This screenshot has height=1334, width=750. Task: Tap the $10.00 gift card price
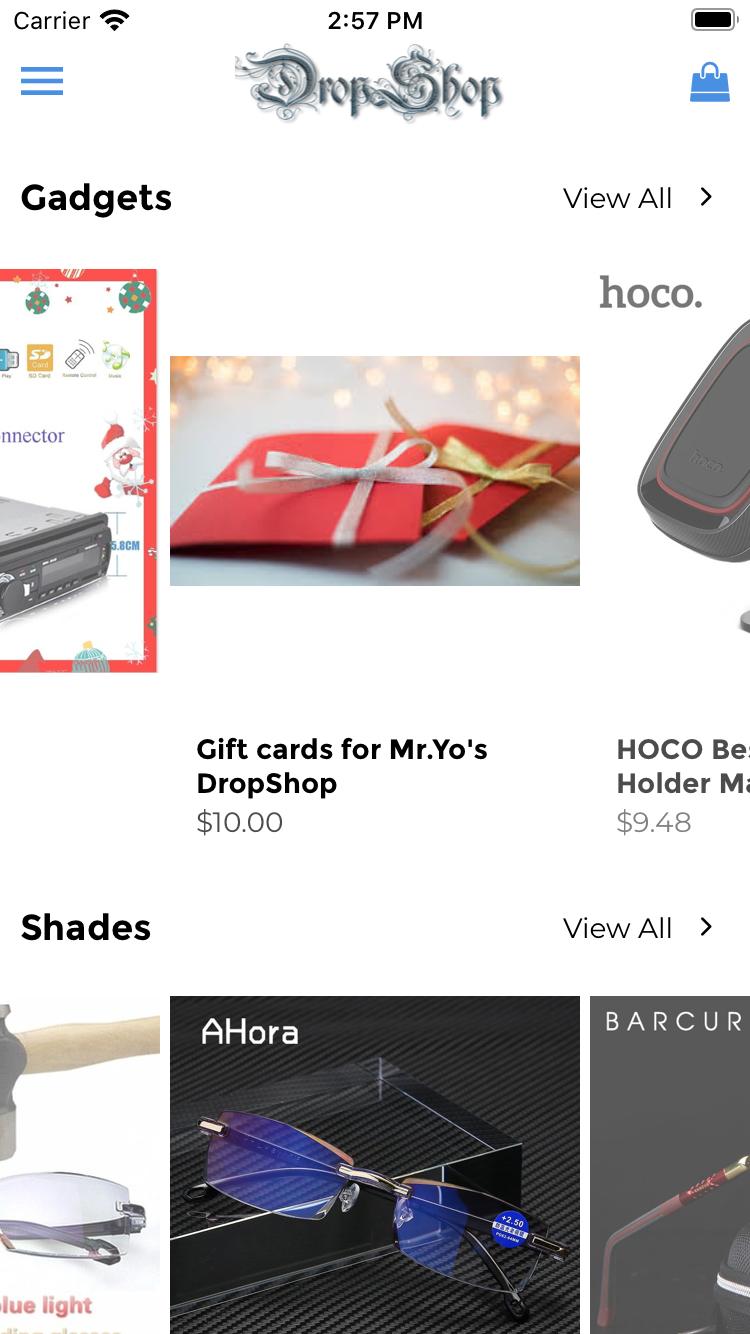(240, 822)
